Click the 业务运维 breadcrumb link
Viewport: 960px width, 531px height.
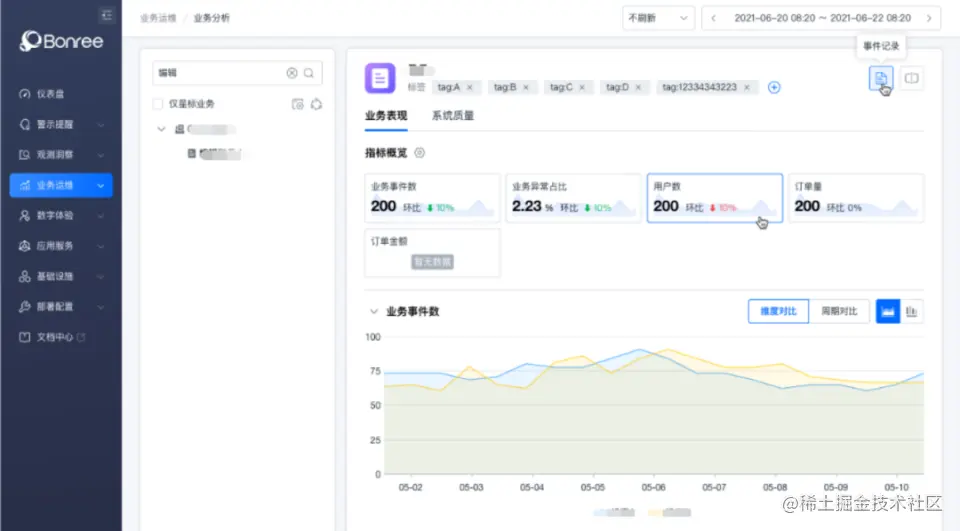(158, 18)
